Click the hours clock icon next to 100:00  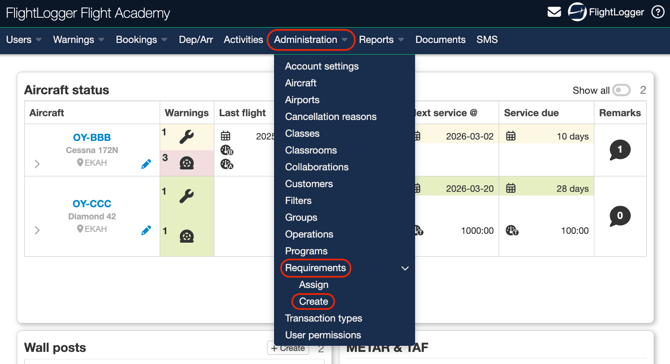pos(512,231)
